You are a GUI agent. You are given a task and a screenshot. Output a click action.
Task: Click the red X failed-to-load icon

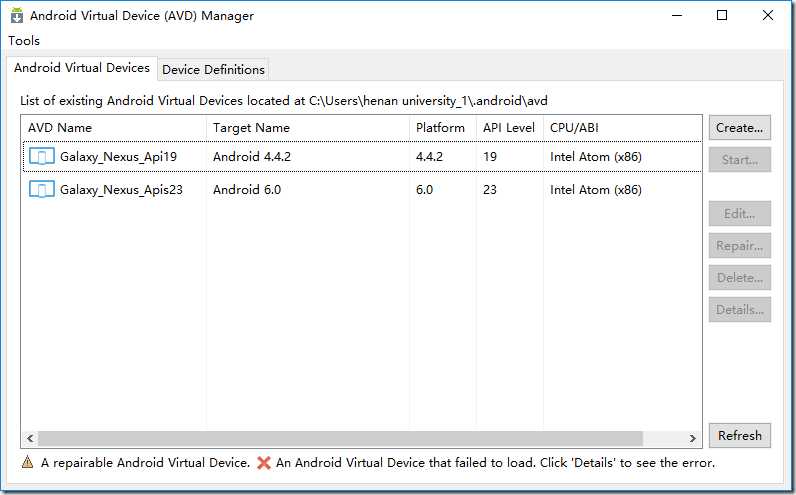263,463
